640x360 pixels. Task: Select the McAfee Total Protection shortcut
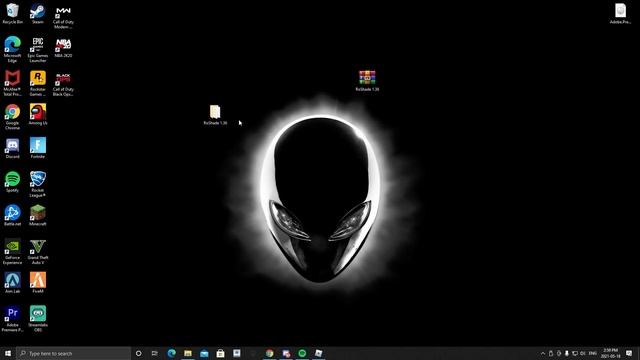[12, 83]
